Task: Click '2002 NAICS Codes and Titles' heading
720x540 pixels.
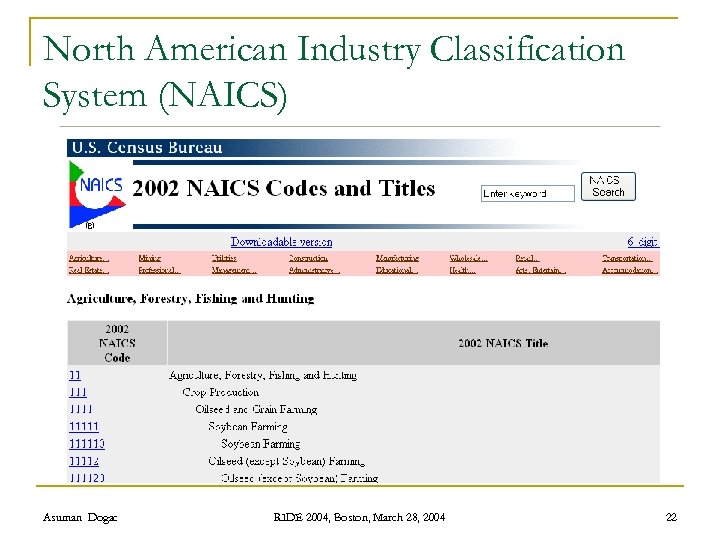Action: click(x=283, y=188)
